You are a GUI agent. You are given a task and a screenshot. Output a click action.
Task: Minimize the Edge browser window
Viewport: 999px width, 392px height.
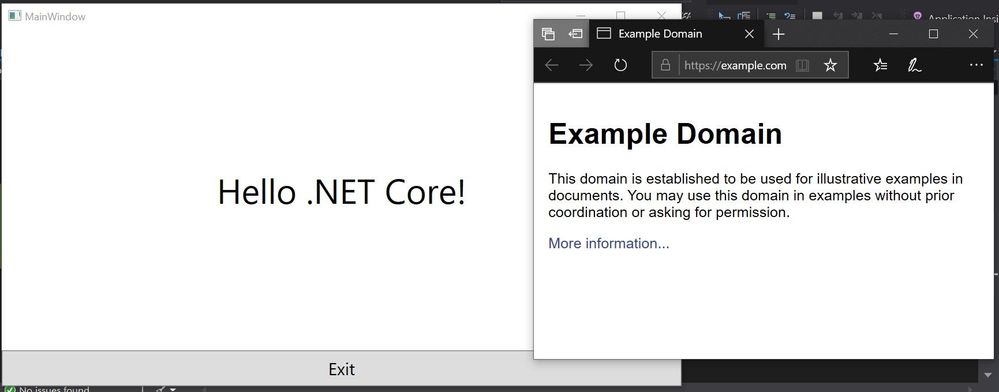[x=894, y=34]
